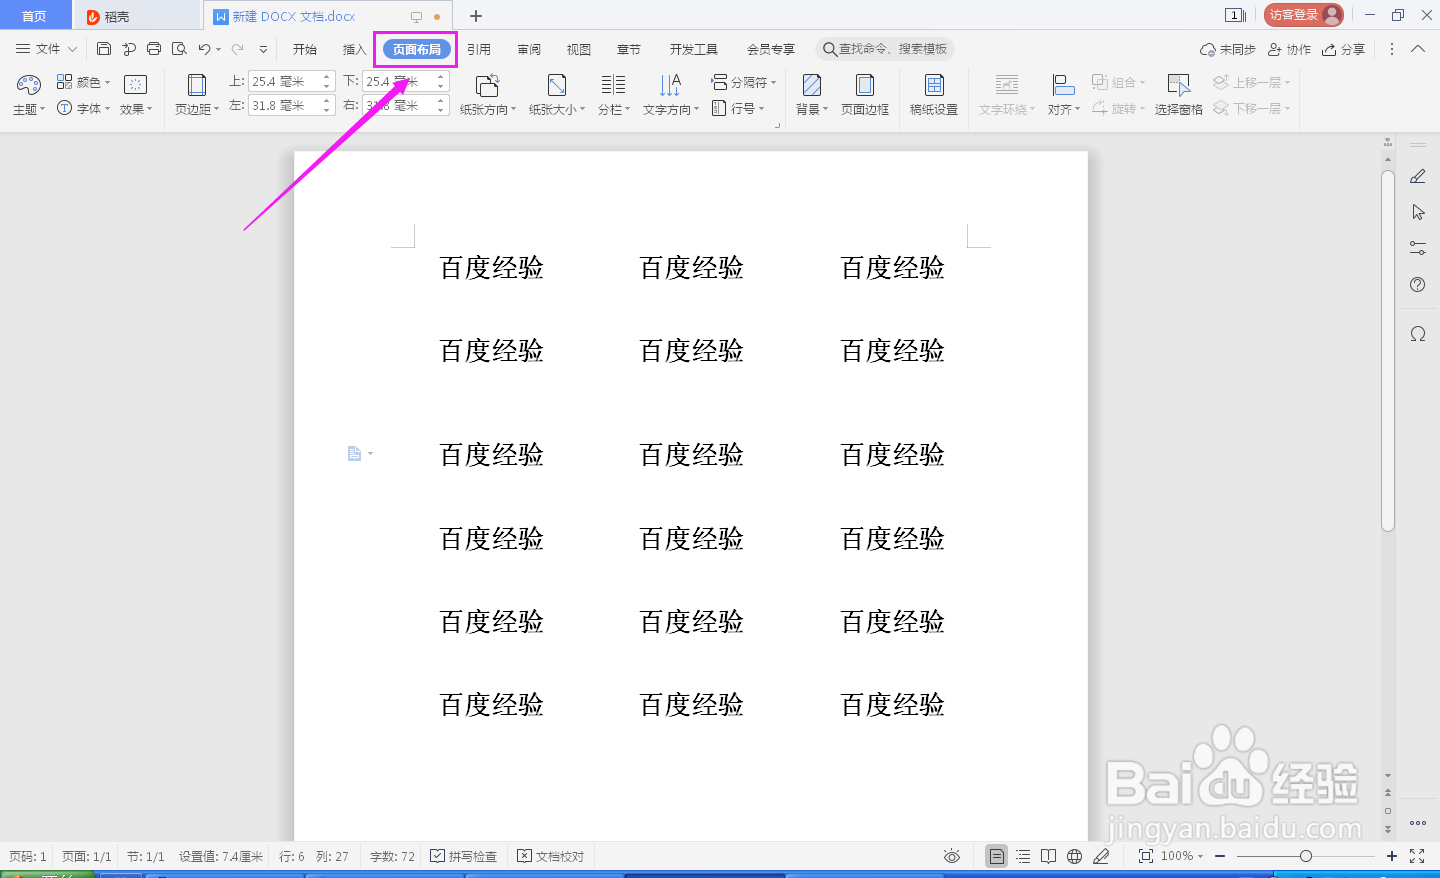The image size is (1440, 878).
Task: Click 访客登录 guest login button
Action: point(1304,15)
